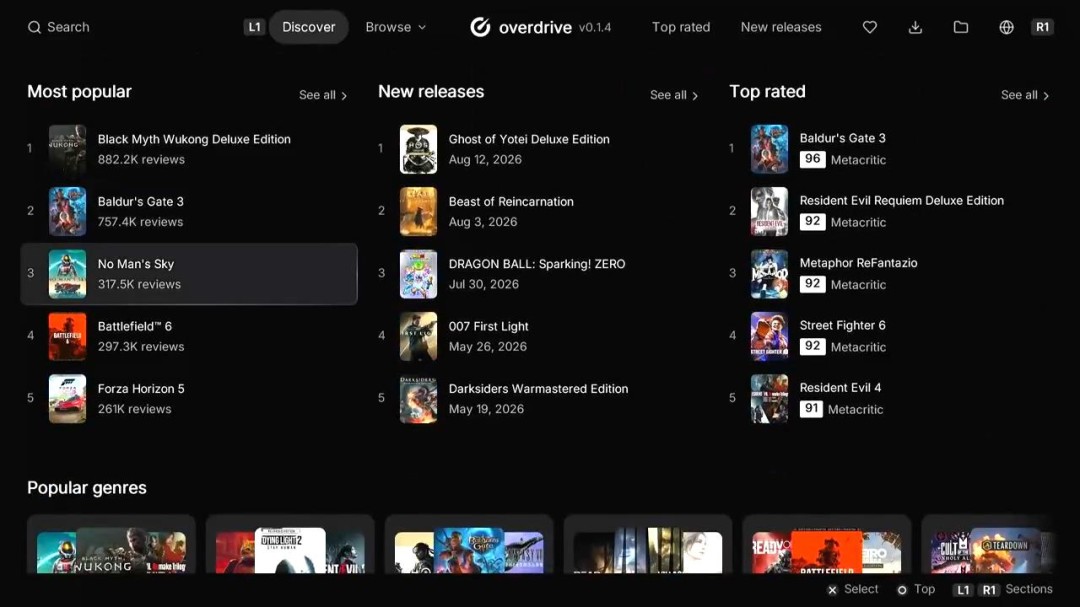Expand the Browse dropdown
The image size is (1080, 607).
(x=396, y=27)
